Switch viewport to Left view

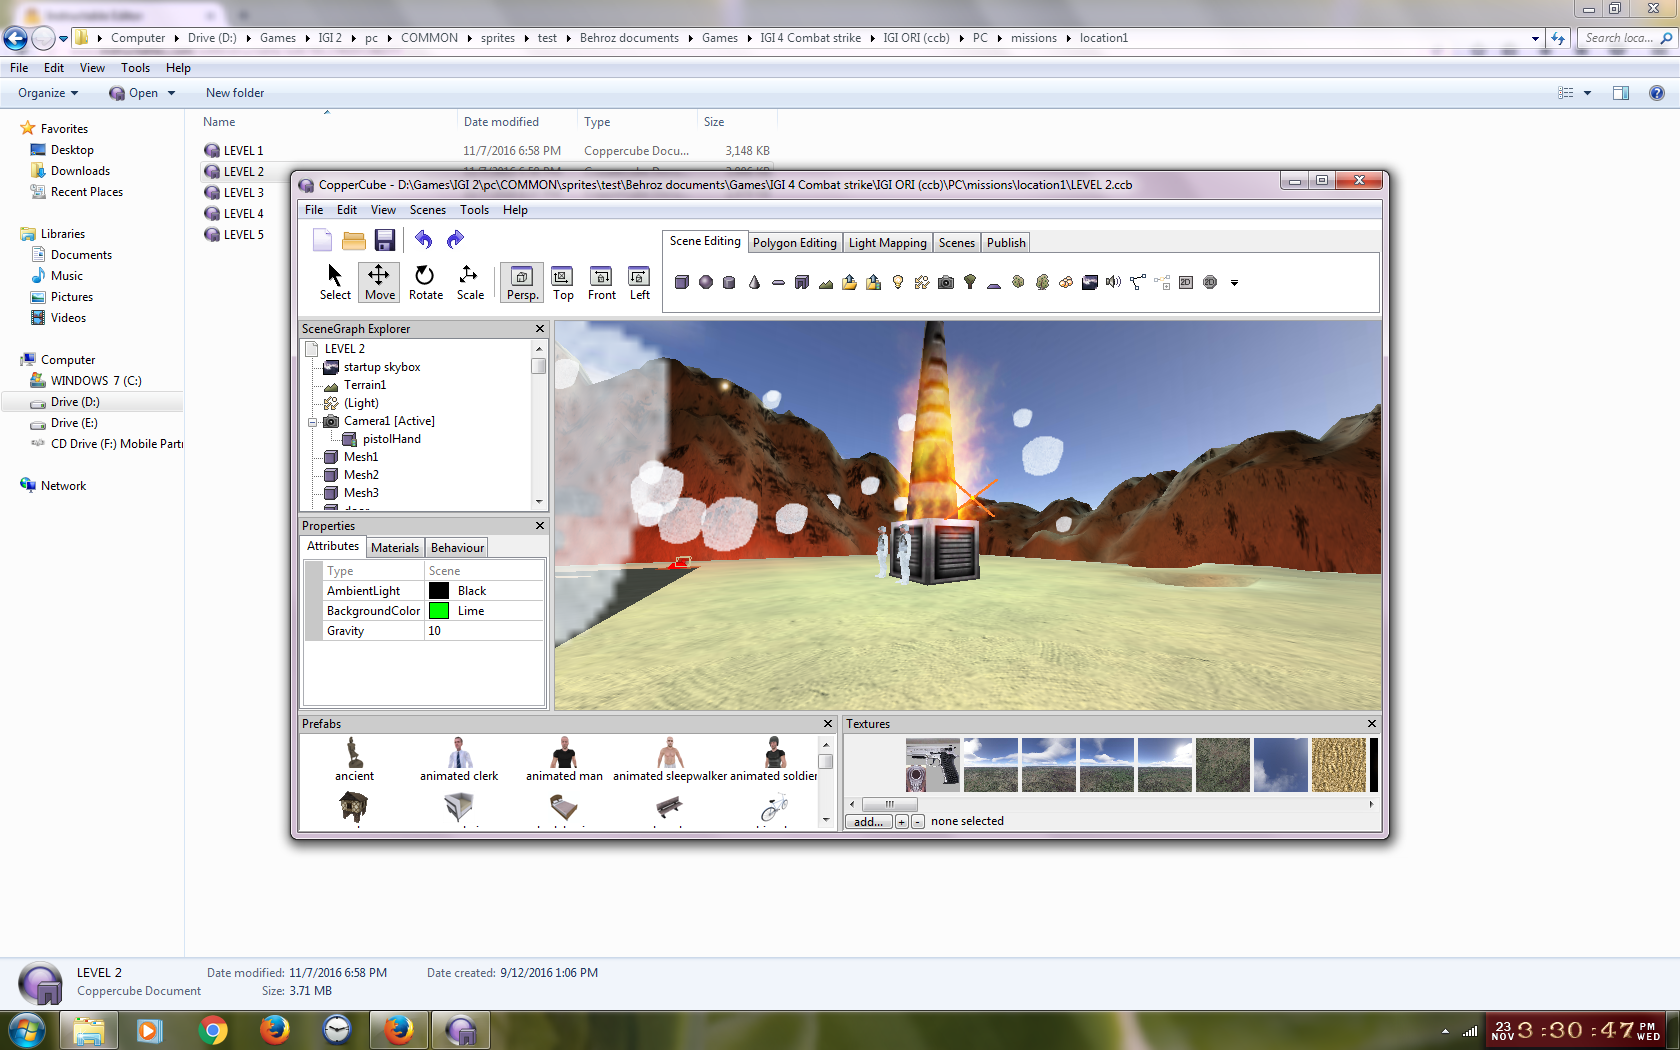coord(640,282)
